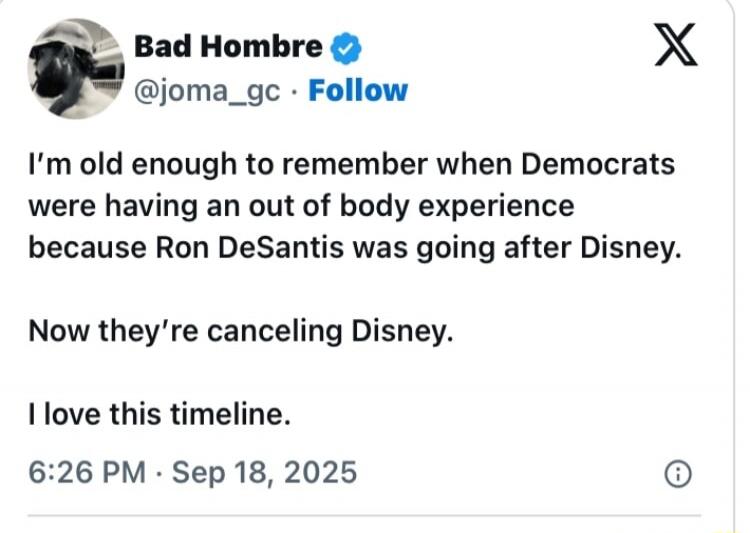Open the tweet info circle icon

(x=677, y=474)
